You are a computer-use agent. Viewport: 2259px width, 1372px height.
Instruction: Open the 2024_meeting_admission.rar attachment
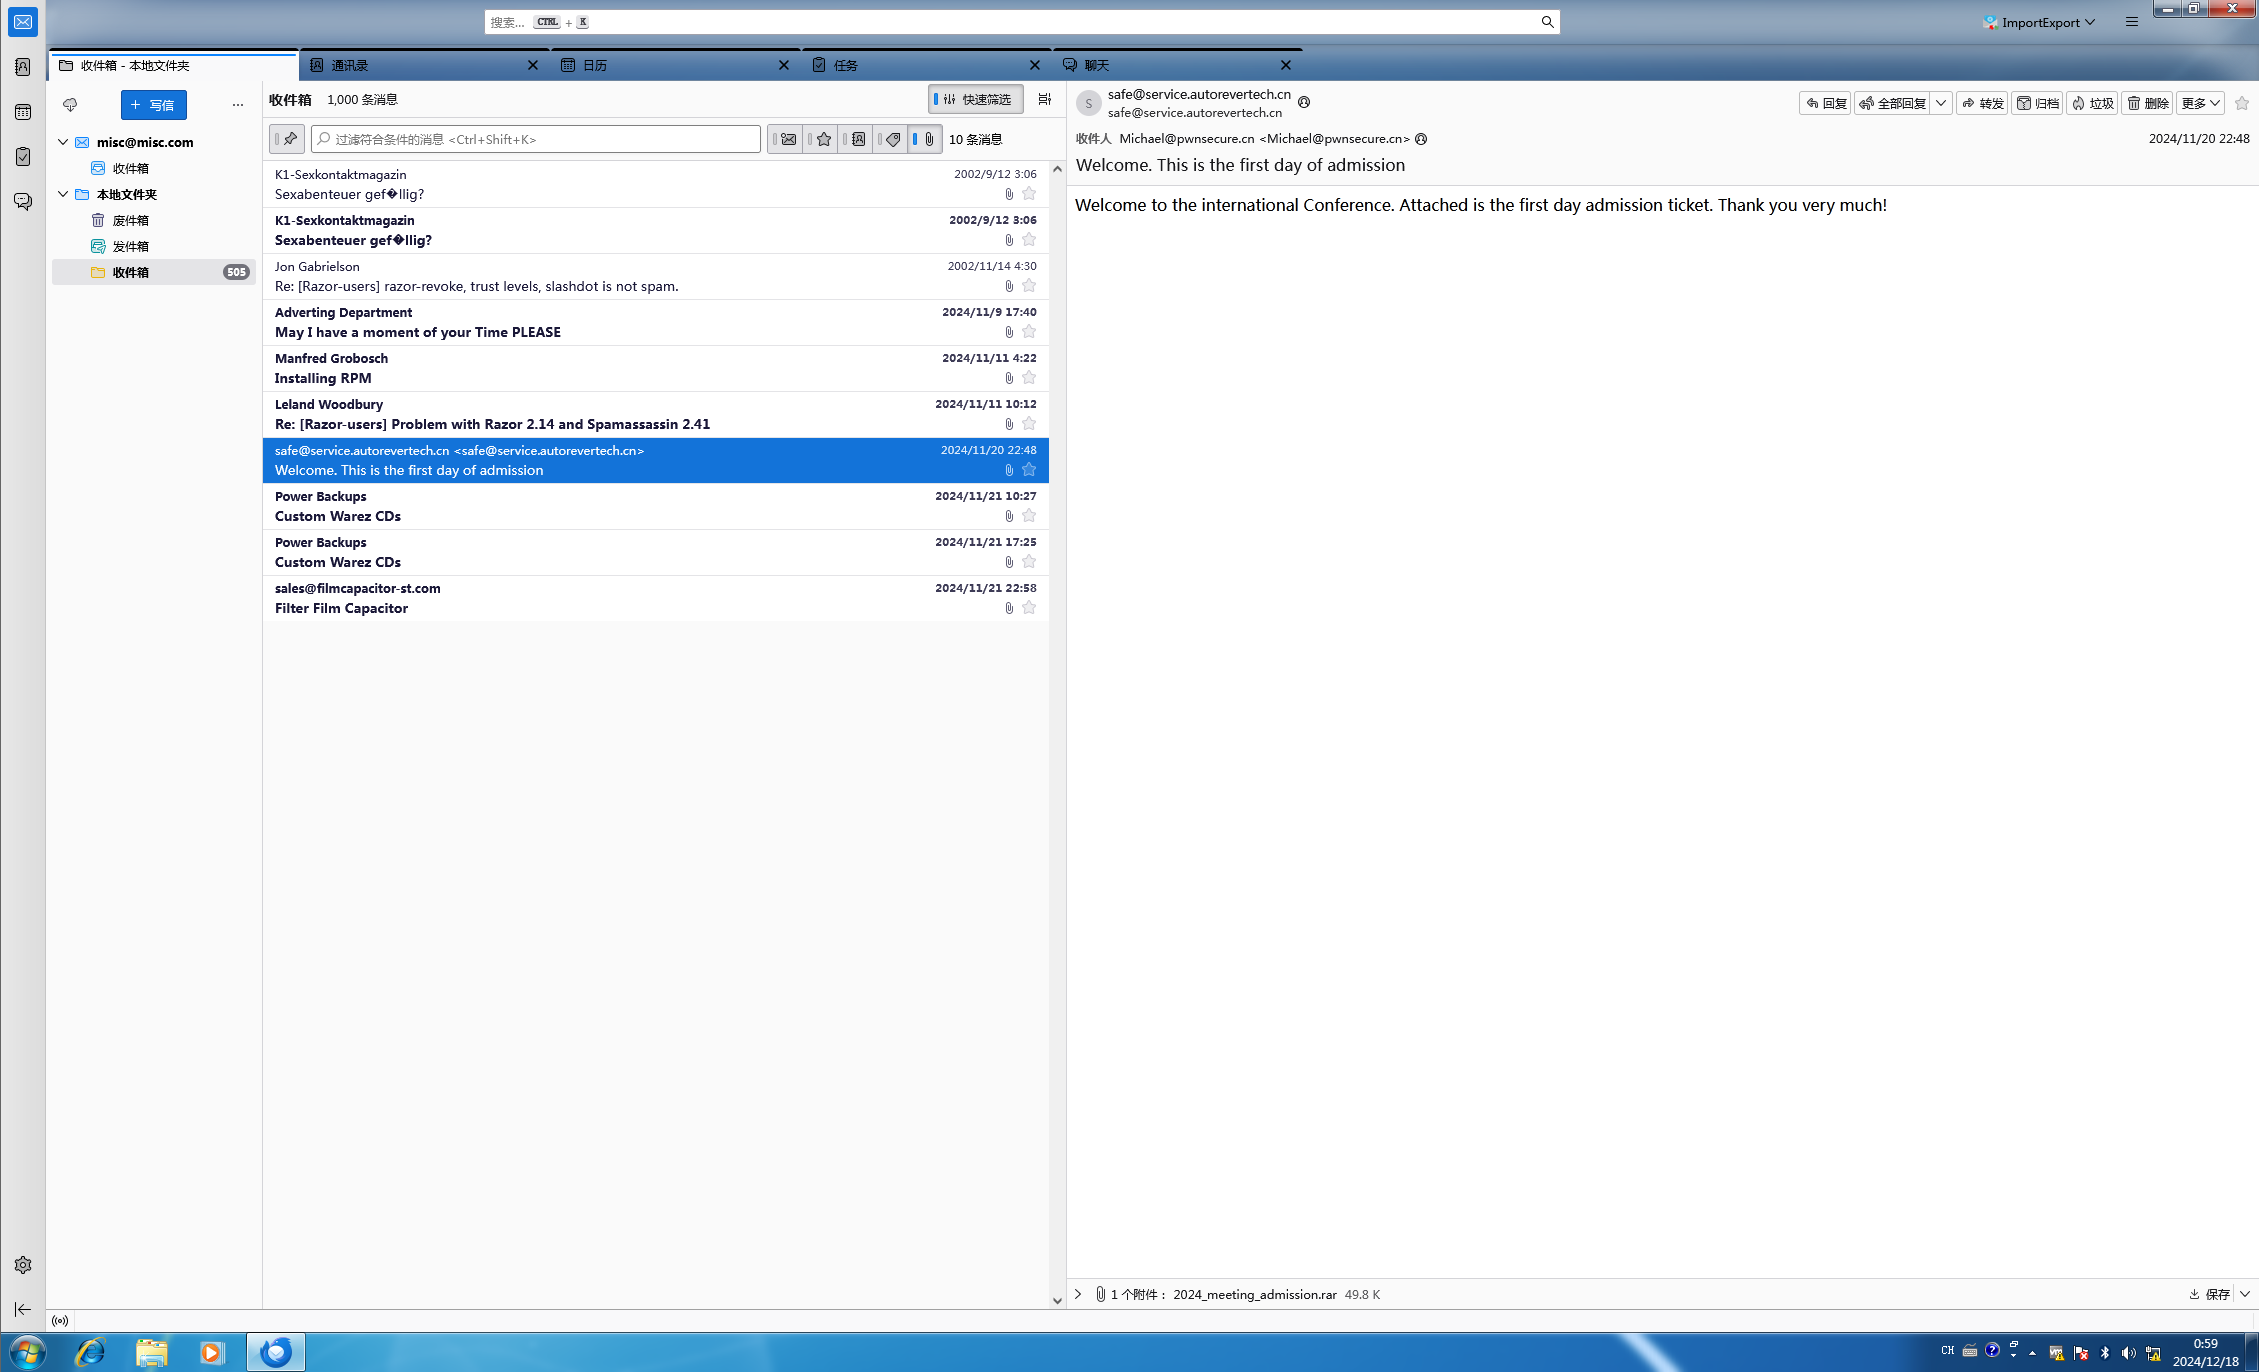coord(1255,1294)
